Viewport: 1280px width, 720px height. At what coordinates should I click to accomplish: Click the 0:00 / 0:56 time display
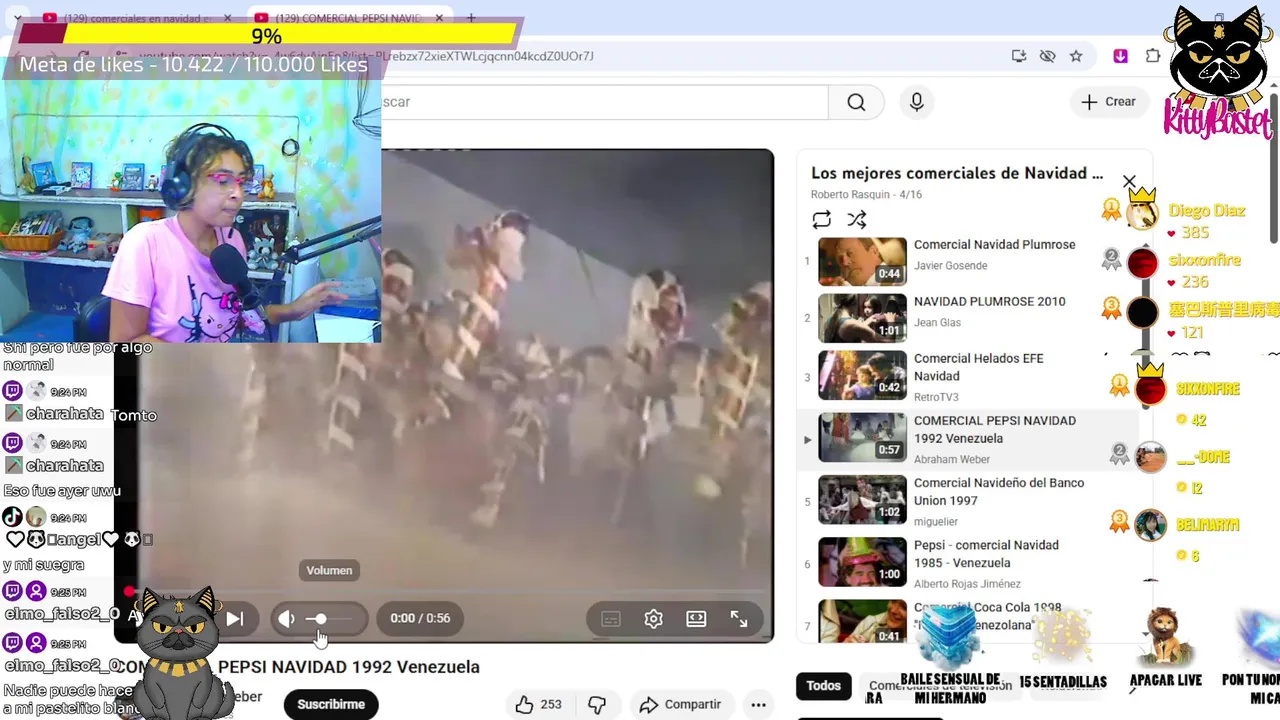point(420,619)
